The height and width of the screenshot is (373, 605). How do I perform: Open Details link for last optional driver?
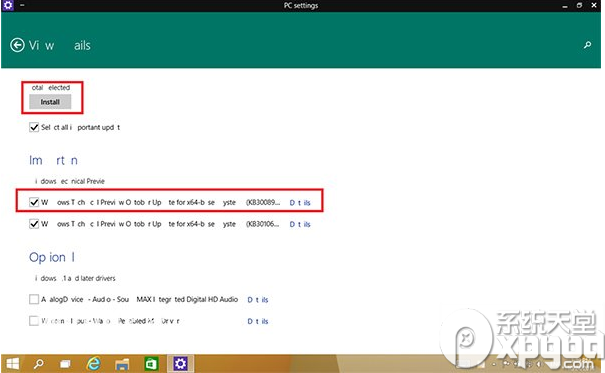pyautogui.click(x=258, y=321)
